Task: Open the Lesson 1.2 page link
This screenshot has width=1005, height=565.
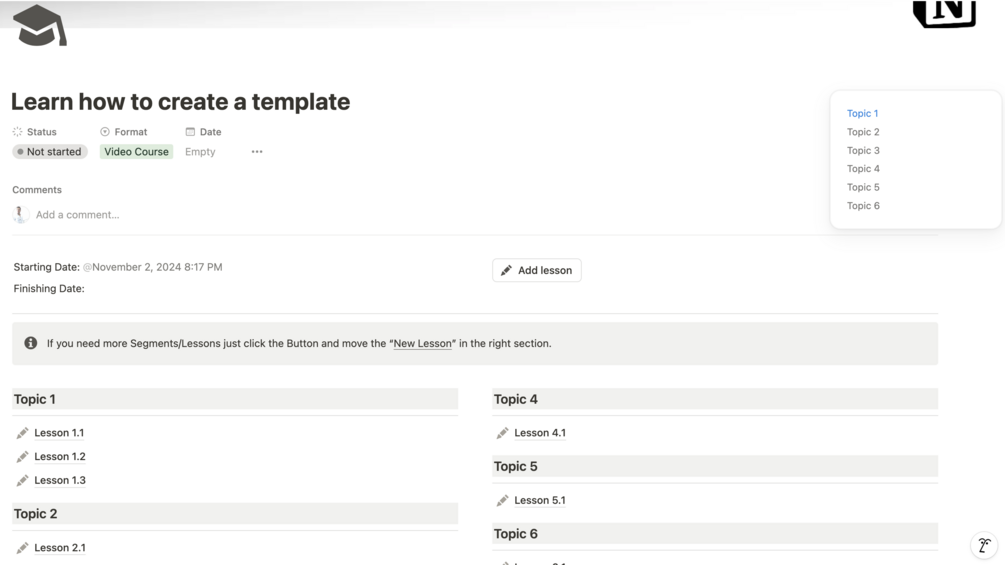Action: [x=60, y=457]
